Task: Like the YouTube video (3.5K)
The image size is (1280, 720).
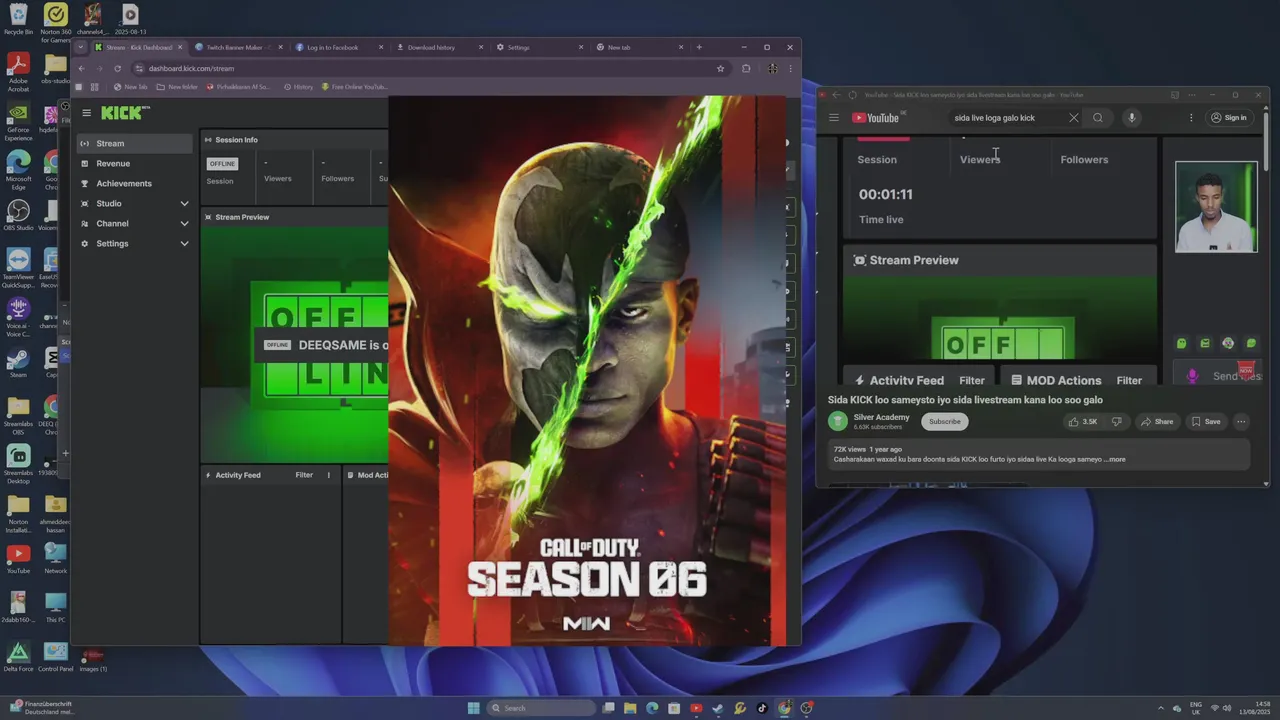Action: click(x=1082, y=422)
